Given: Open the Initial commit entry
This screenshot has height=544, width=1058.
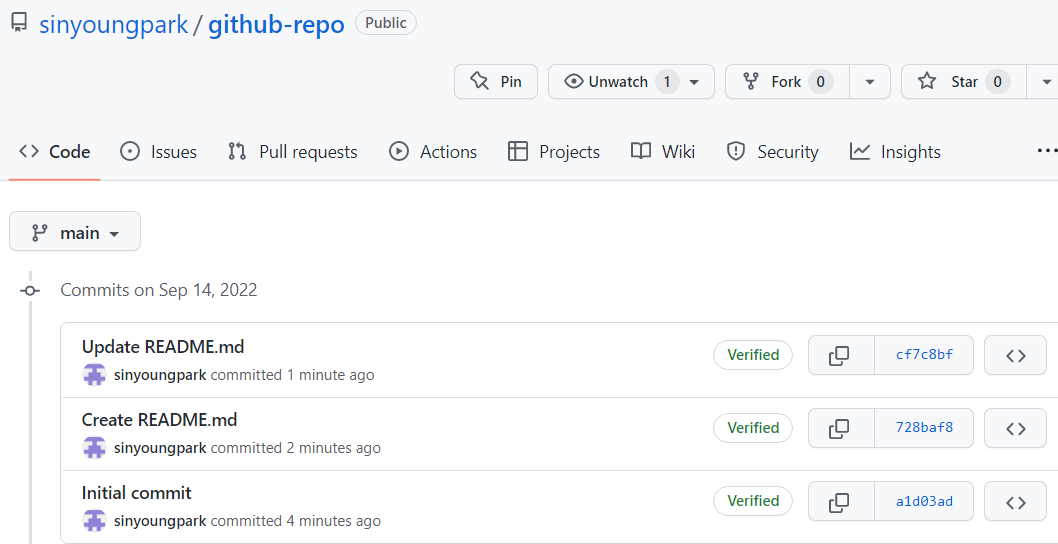Looking at the screenshot, I should point(136,493).
